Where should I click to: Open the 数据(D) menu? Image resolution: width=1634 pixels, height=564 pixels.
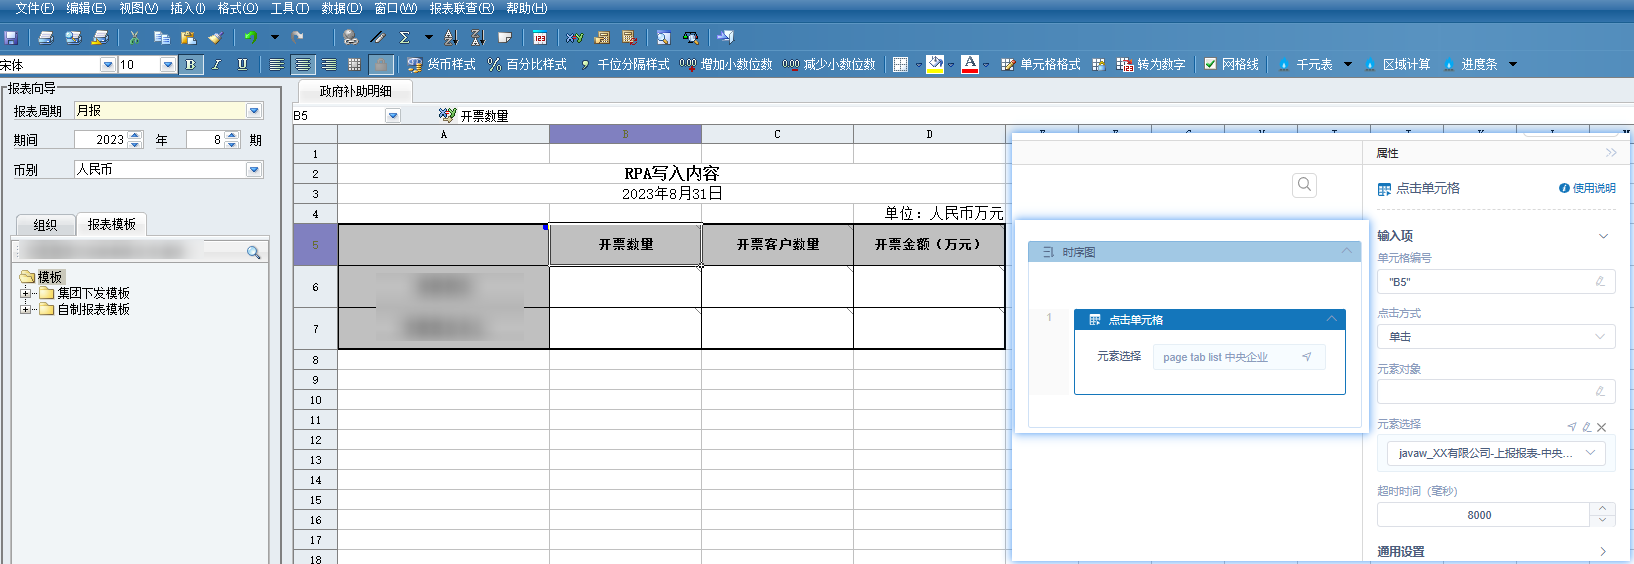(x=341, y=8)
